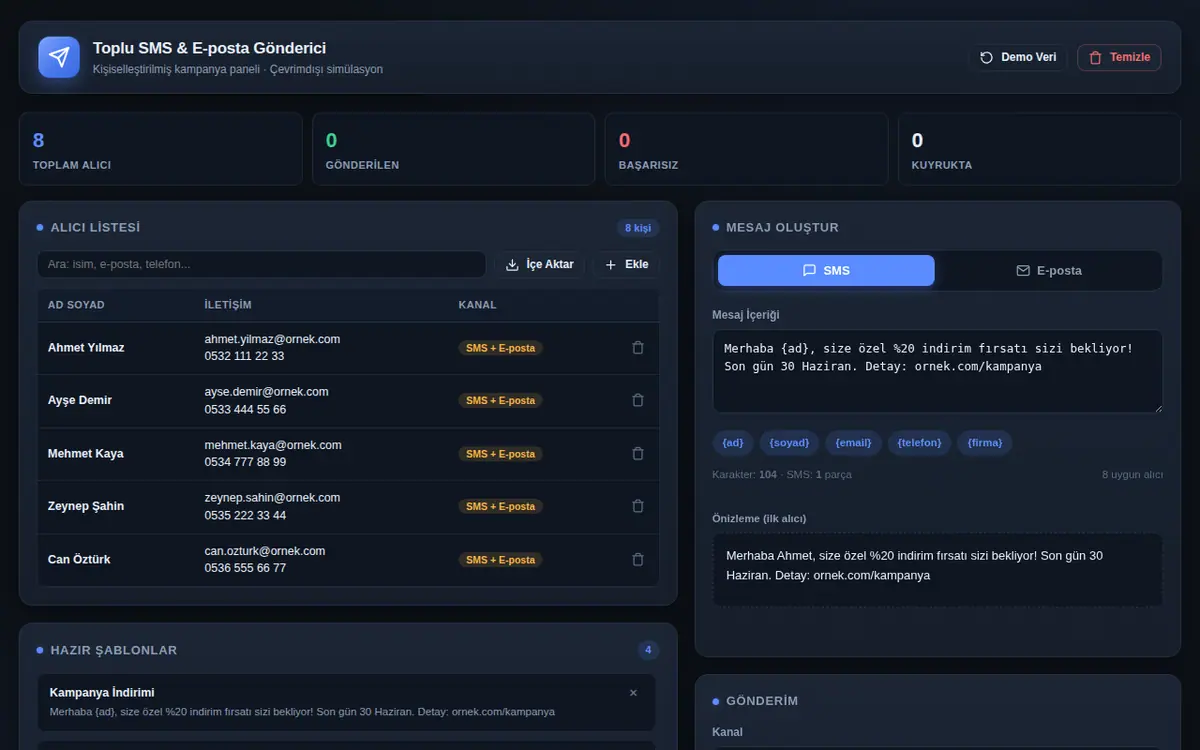The image size is (1200, 750).
Task: Remove Ayşe Demir using trash icon
Action: [638, 400]
